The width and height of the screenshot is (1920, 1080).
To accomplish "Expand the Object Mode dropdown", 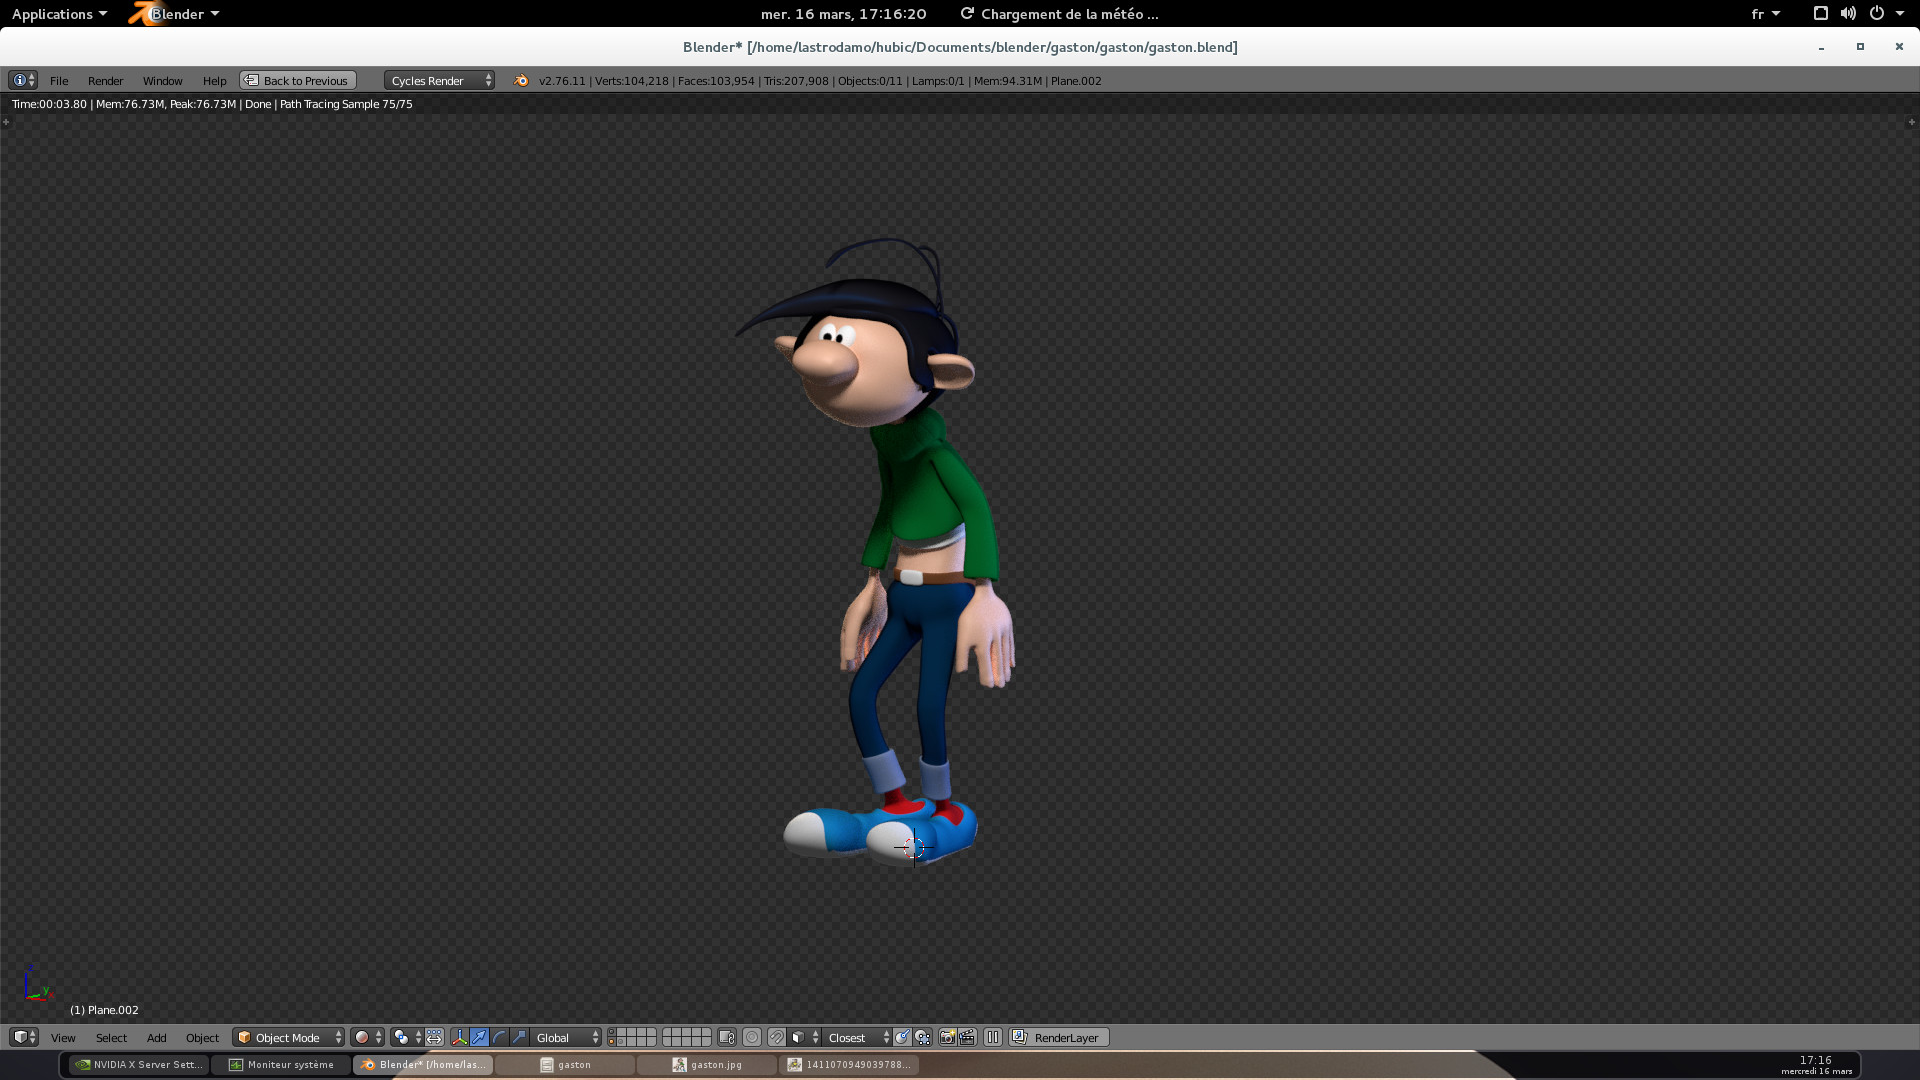I will 288,1037.
